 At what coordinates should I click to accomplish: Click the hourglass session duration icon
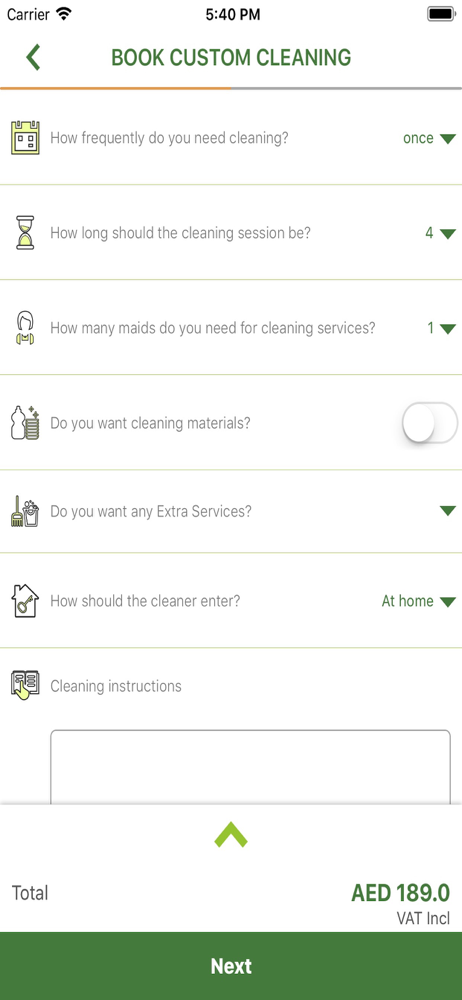tap(26, 233)
